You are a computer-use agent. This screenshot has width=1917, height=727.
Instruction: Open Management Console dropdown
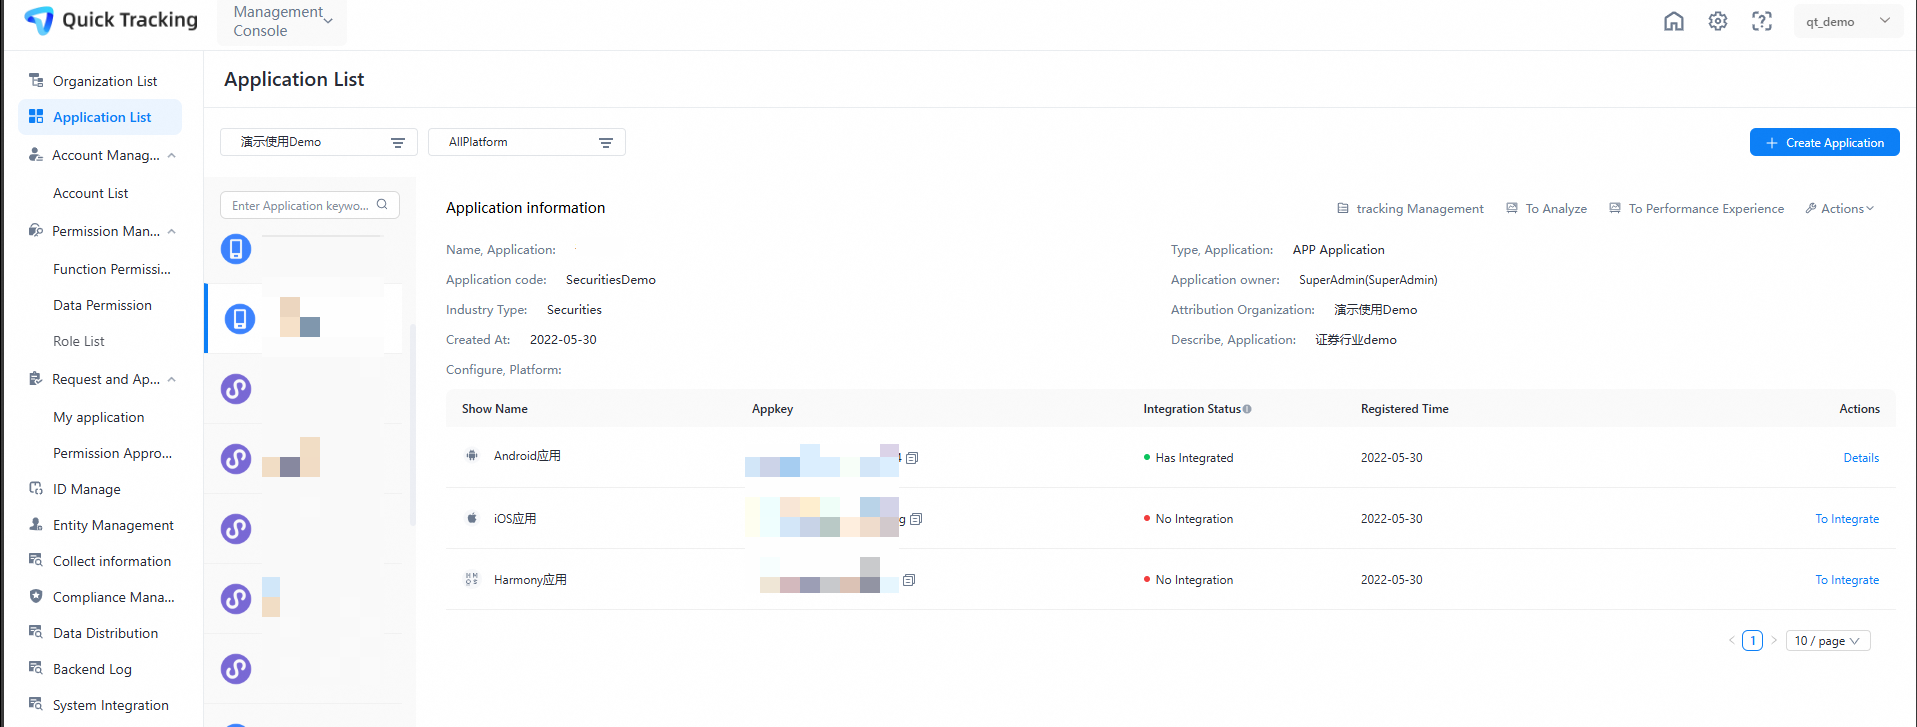(282, 22)
